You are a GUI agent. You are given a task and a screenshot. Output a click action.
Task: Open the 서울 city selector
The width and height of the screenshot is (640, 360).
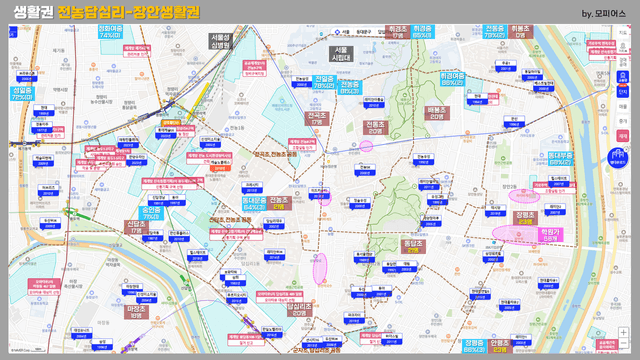pyautogui.click(x=345, y=32)
